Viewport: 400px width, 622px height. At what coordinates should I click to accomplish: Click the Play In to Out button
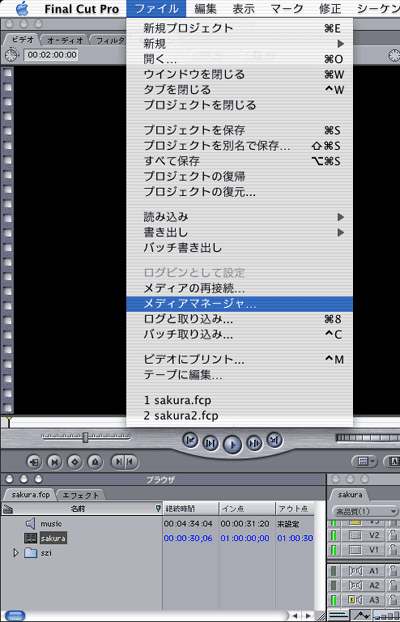[x=210, y=443]
